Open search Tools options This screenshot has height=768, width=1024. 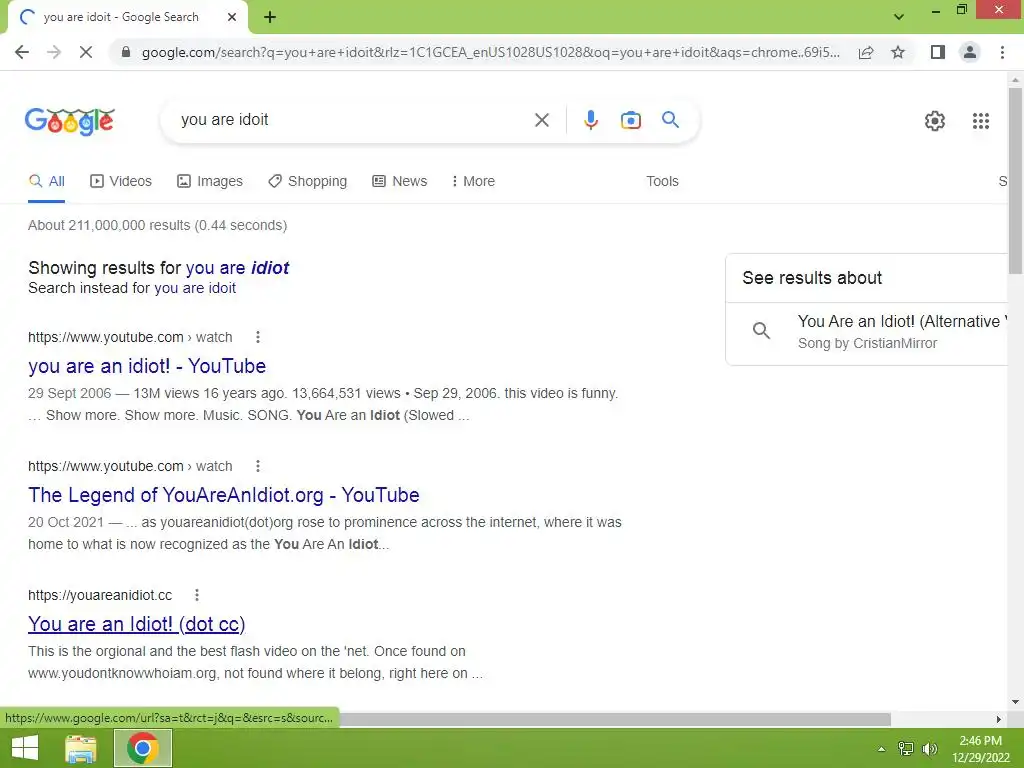662,182
